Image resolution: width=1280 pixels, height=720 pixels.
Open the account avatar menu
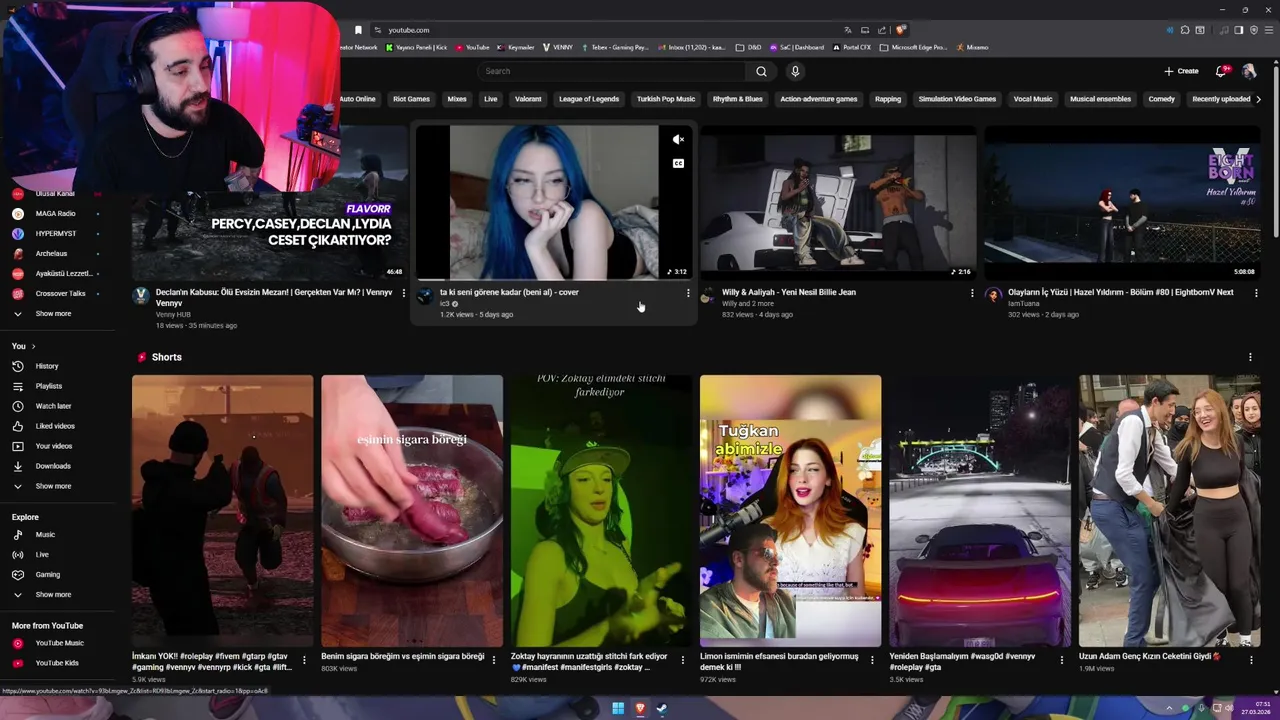(1248, 71)
